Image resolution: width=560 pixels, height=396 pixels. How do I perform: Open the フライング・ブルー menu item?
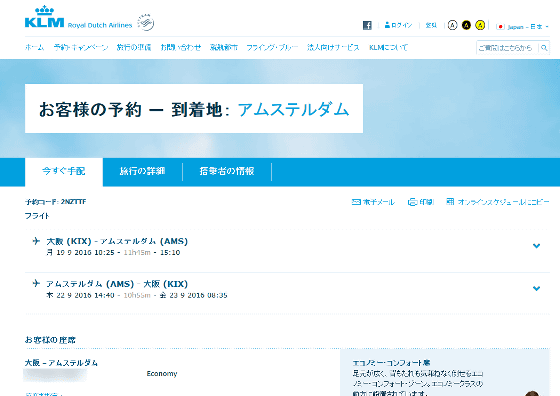[x=272, y=47]
